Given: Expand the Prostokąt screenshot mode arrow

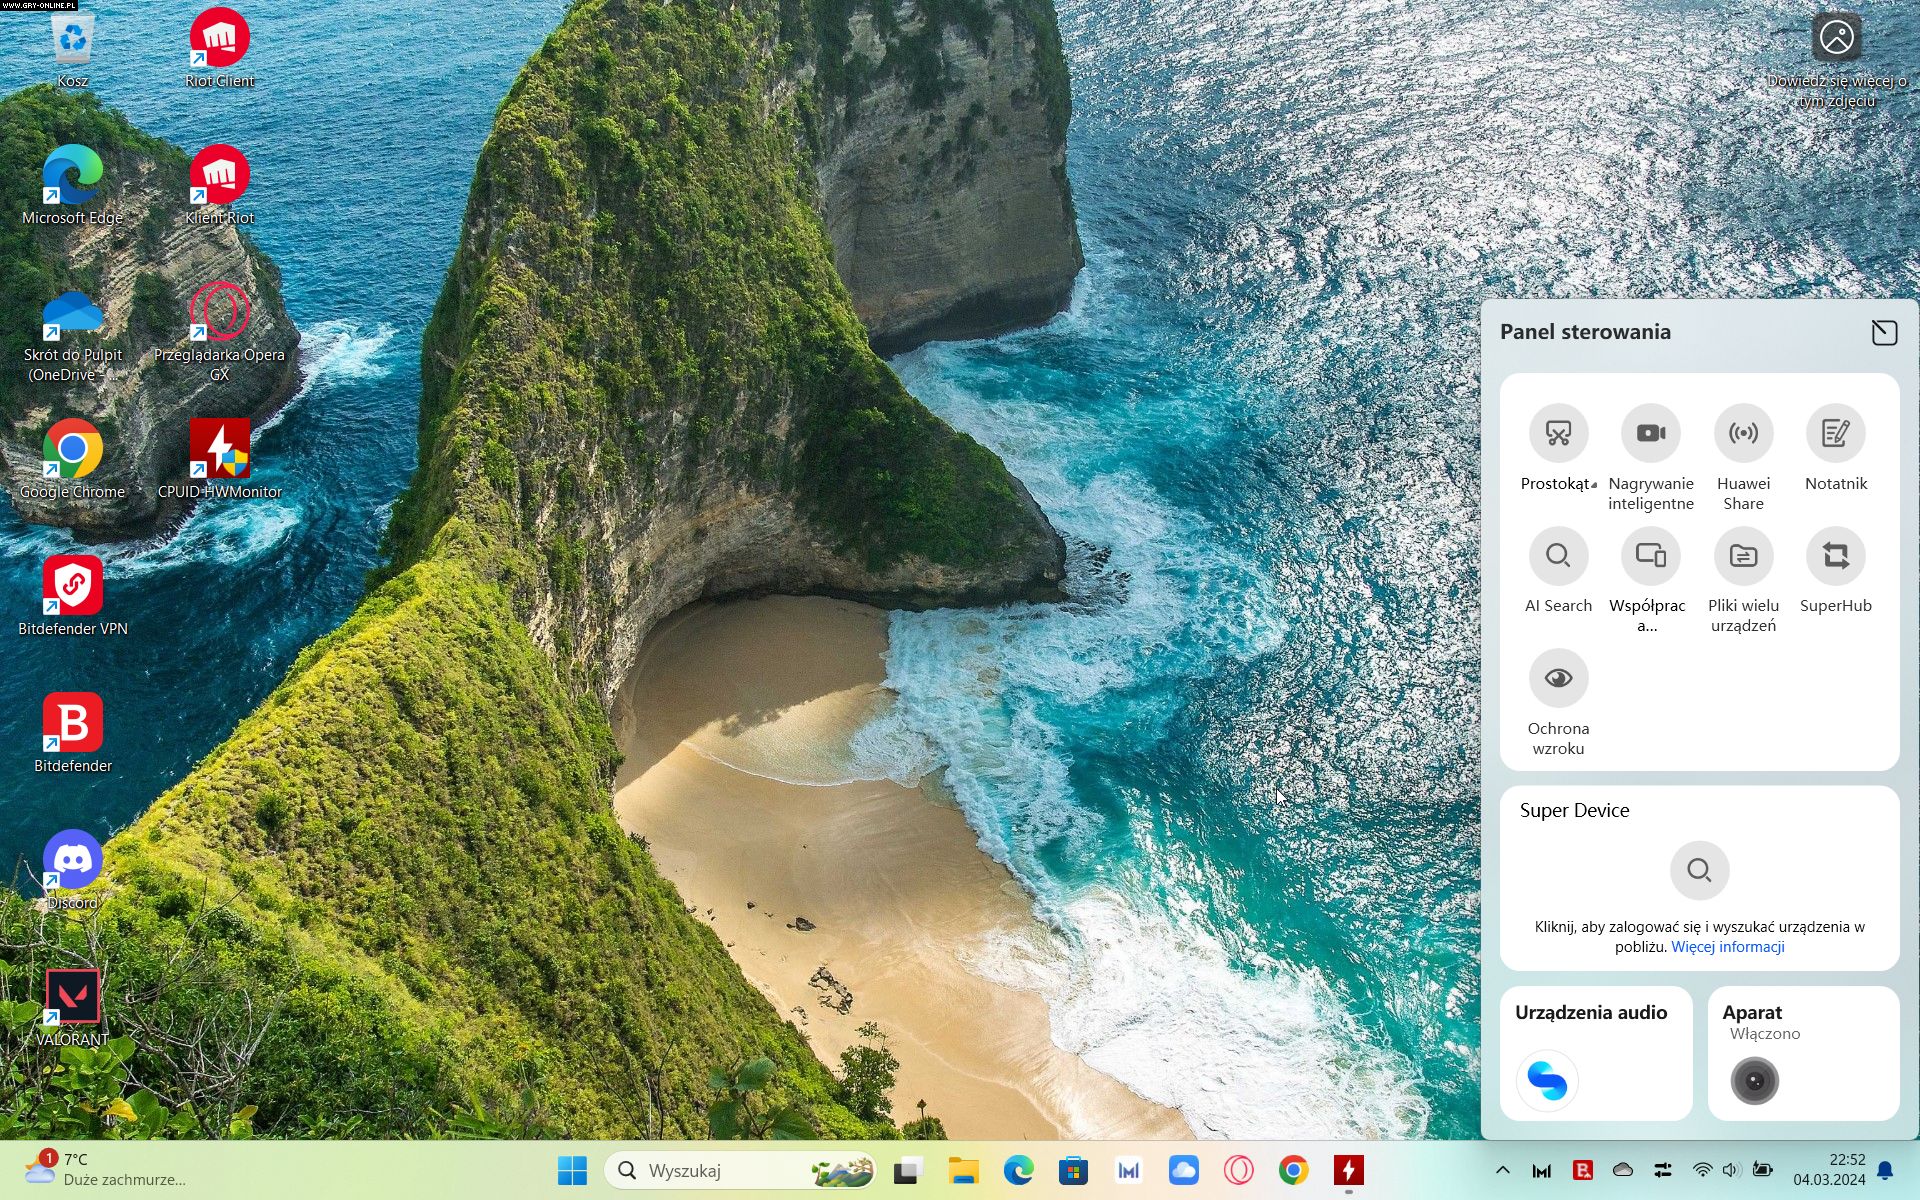Looking at the screenshot, I should (1594, 485).
